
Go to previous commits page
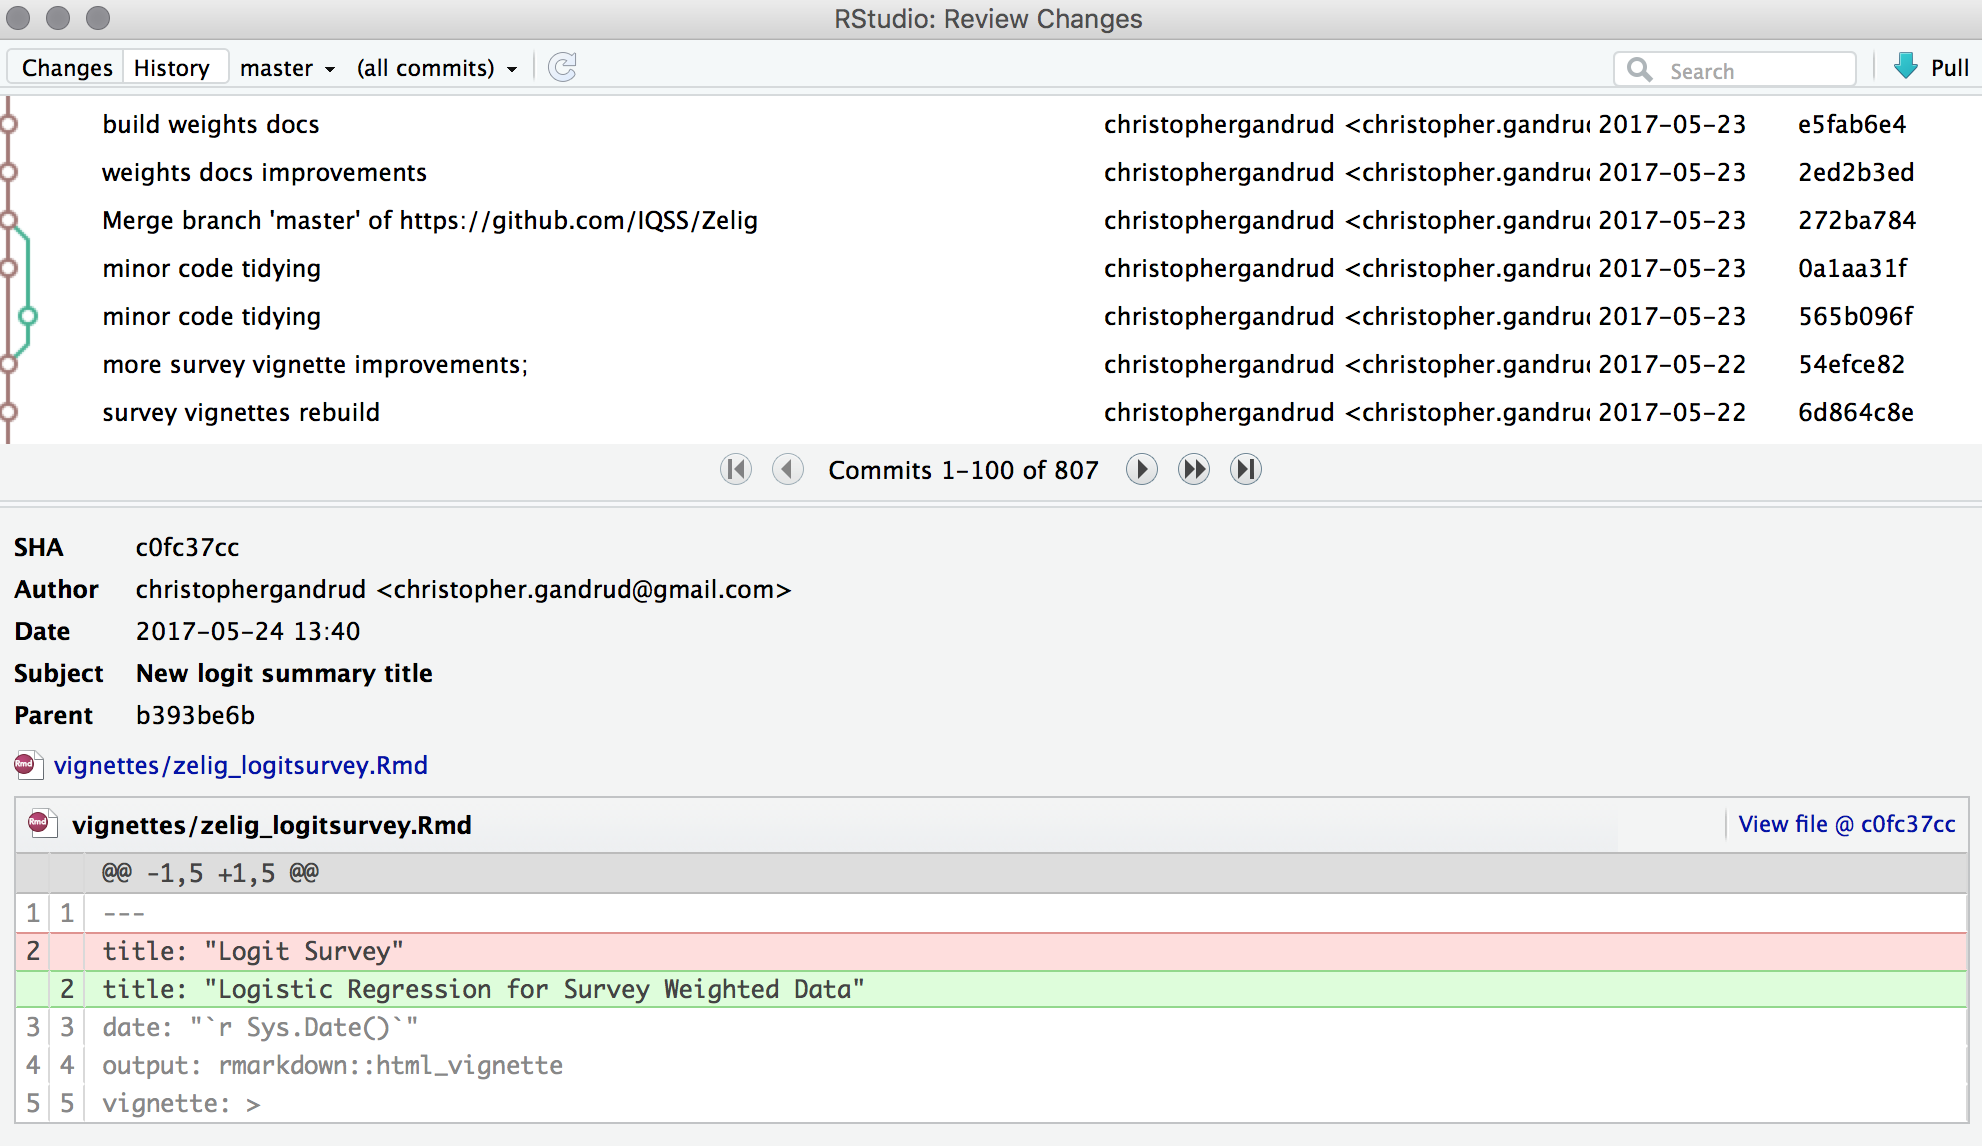click(x=788, y=469)
